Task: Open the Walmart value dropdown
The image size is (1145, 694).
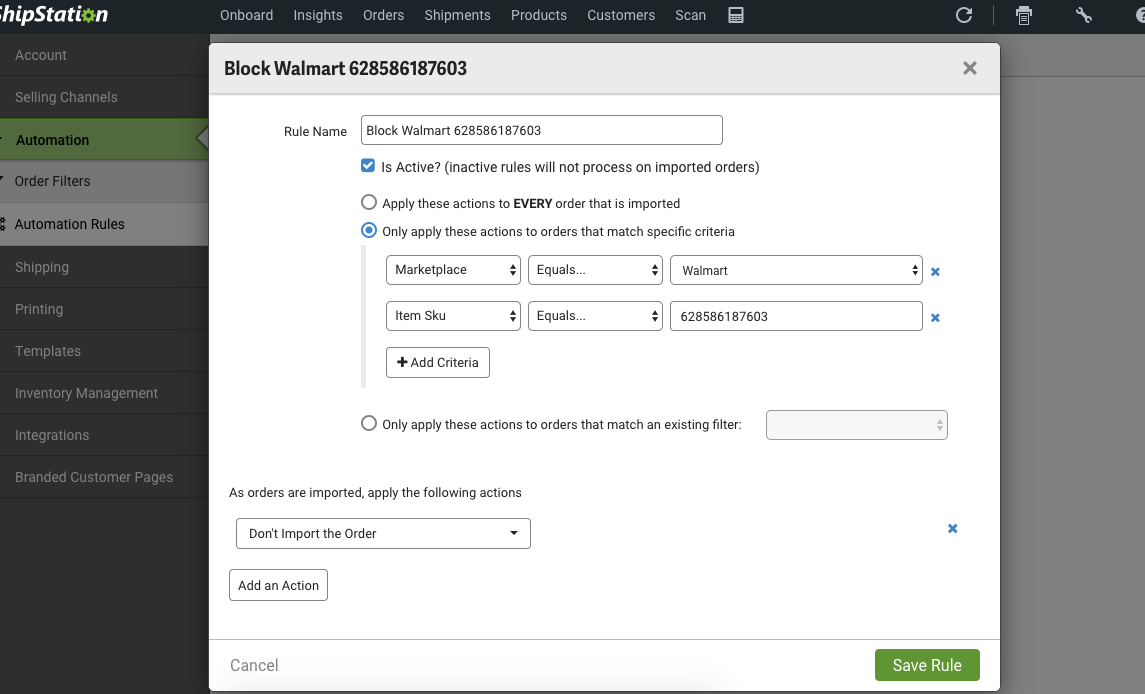Action: (x=797, y=270)
